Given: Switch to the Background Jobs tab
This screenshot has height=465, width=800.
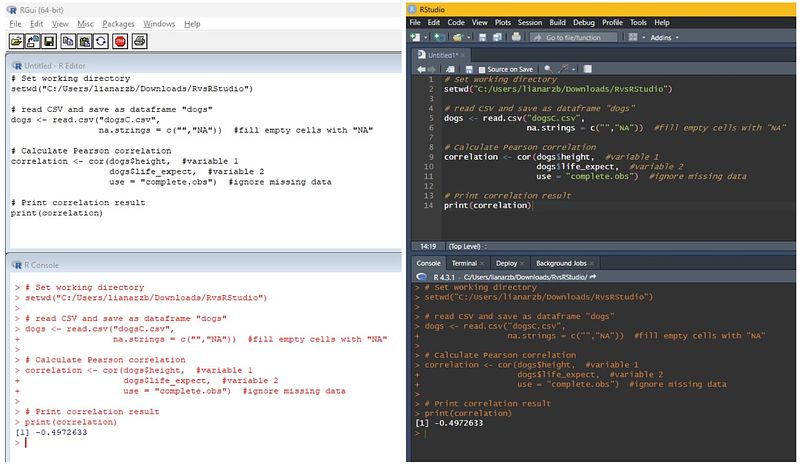Looking at the screenshot, I should 560,263.
